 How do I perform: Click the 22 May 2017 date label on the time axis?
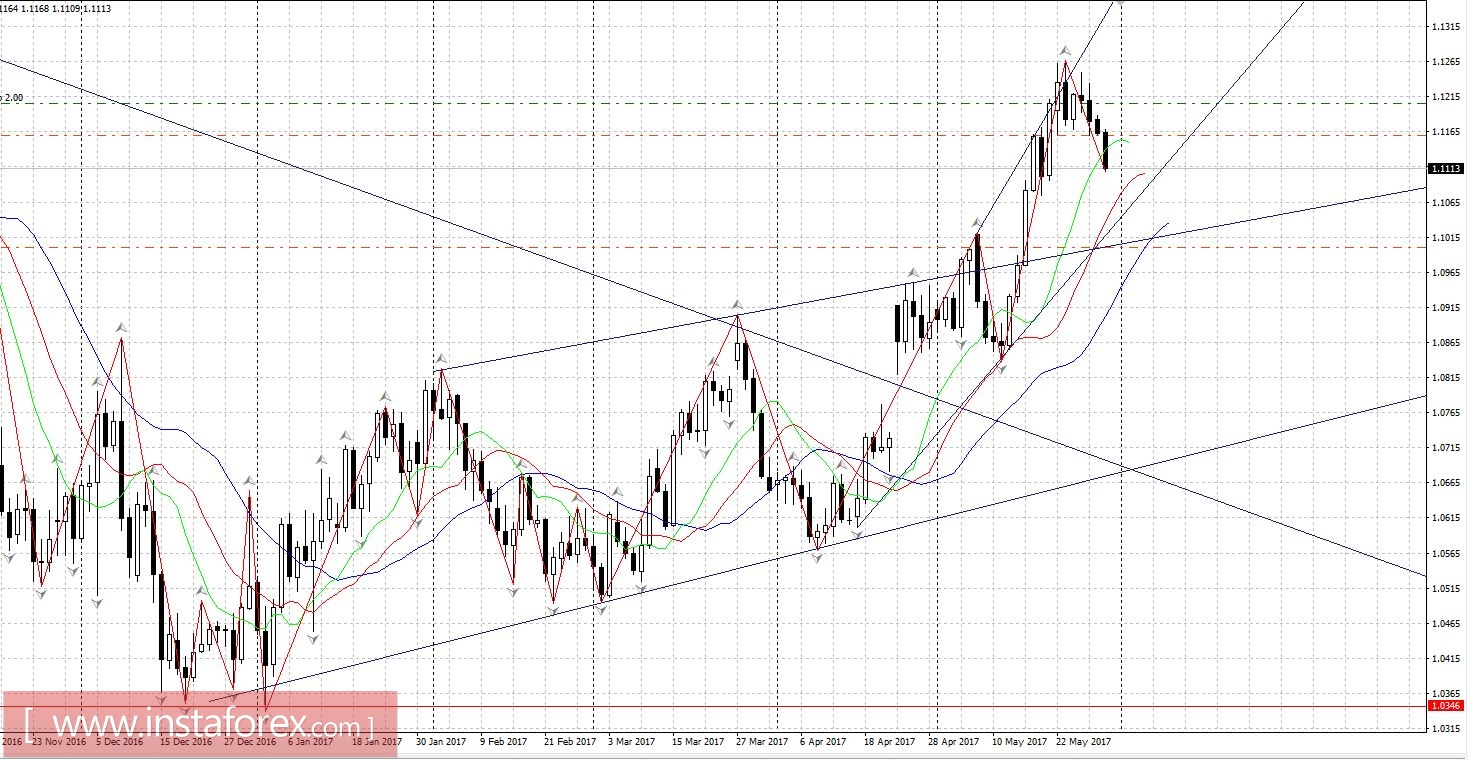tap(1084, 743)
